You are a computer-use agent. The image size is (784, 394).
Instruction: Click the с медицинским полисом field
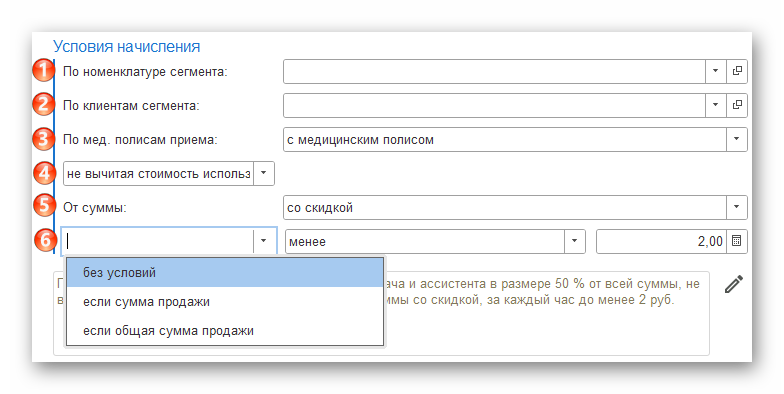click(505, 140)
